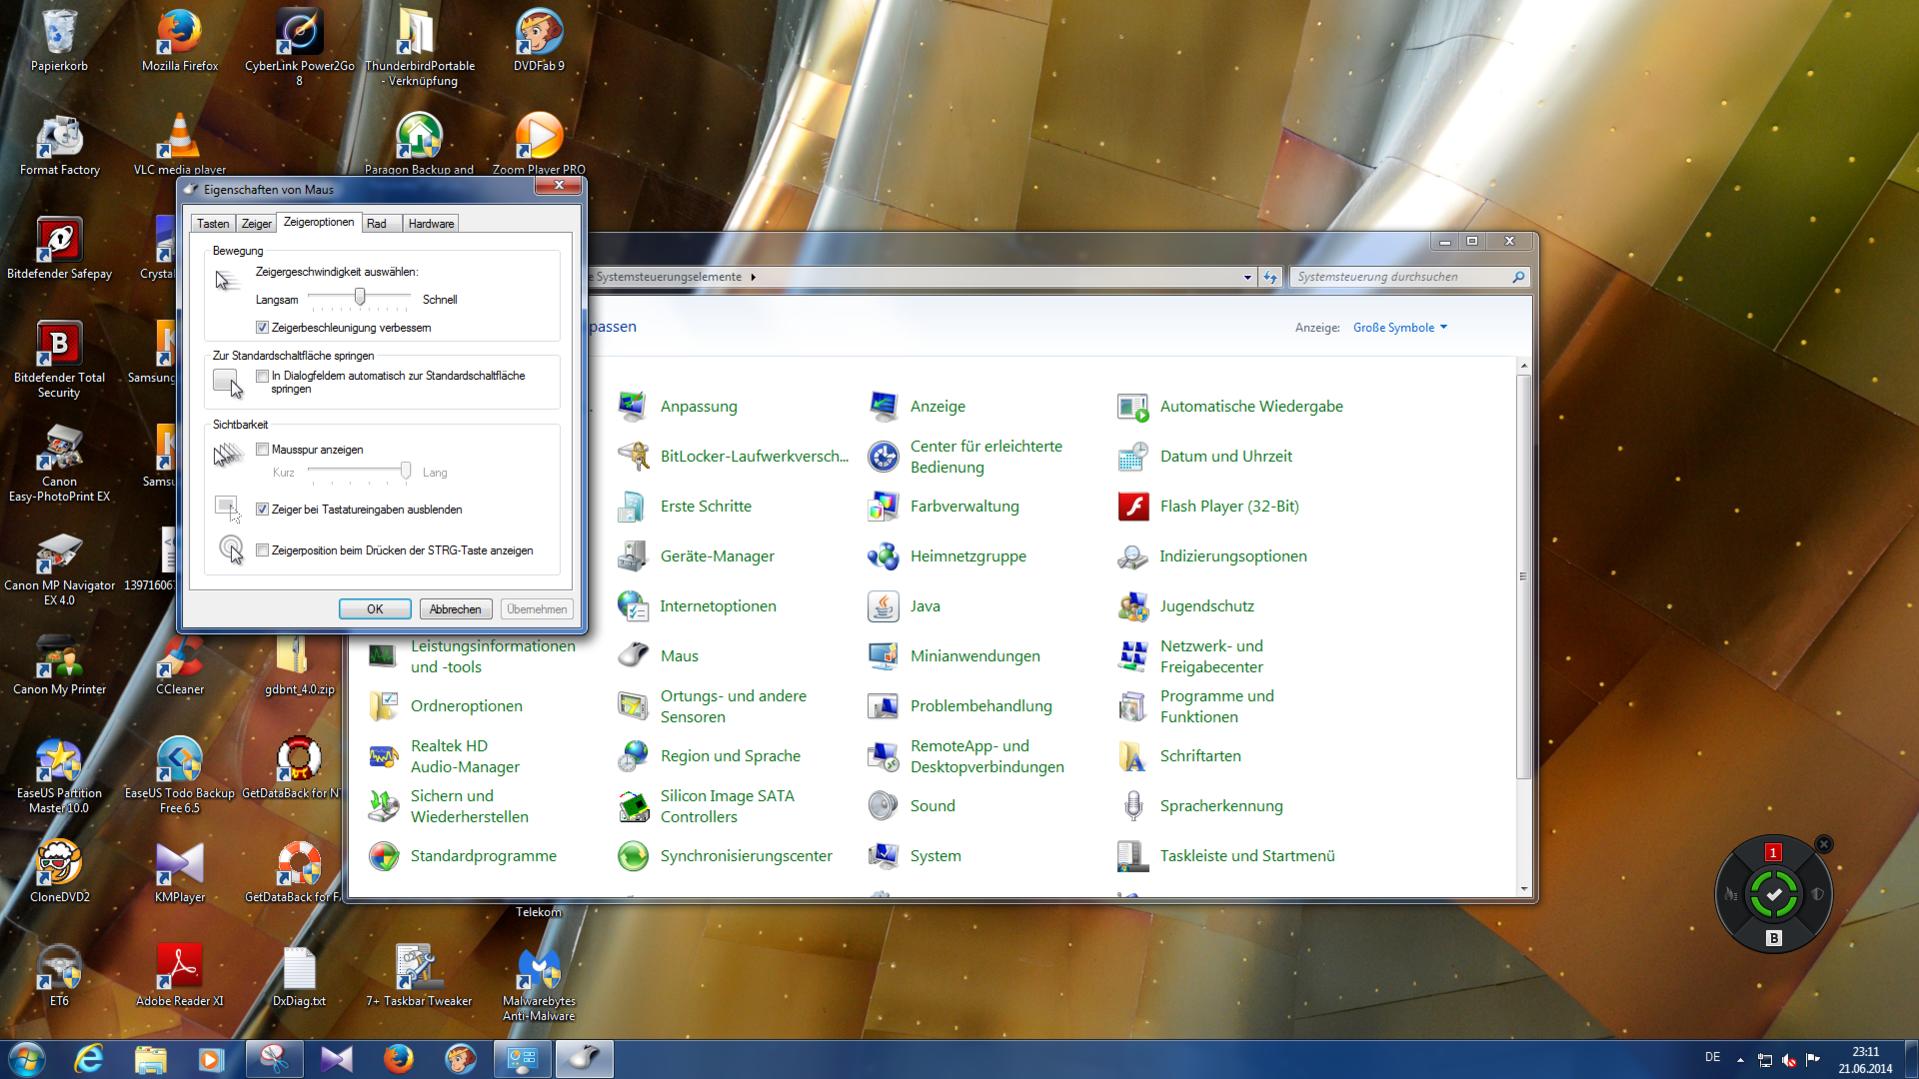Open the Hardware tab
Viewport: 1919px width, 1079px height.
pyautogui.click(x=431, y=224)
